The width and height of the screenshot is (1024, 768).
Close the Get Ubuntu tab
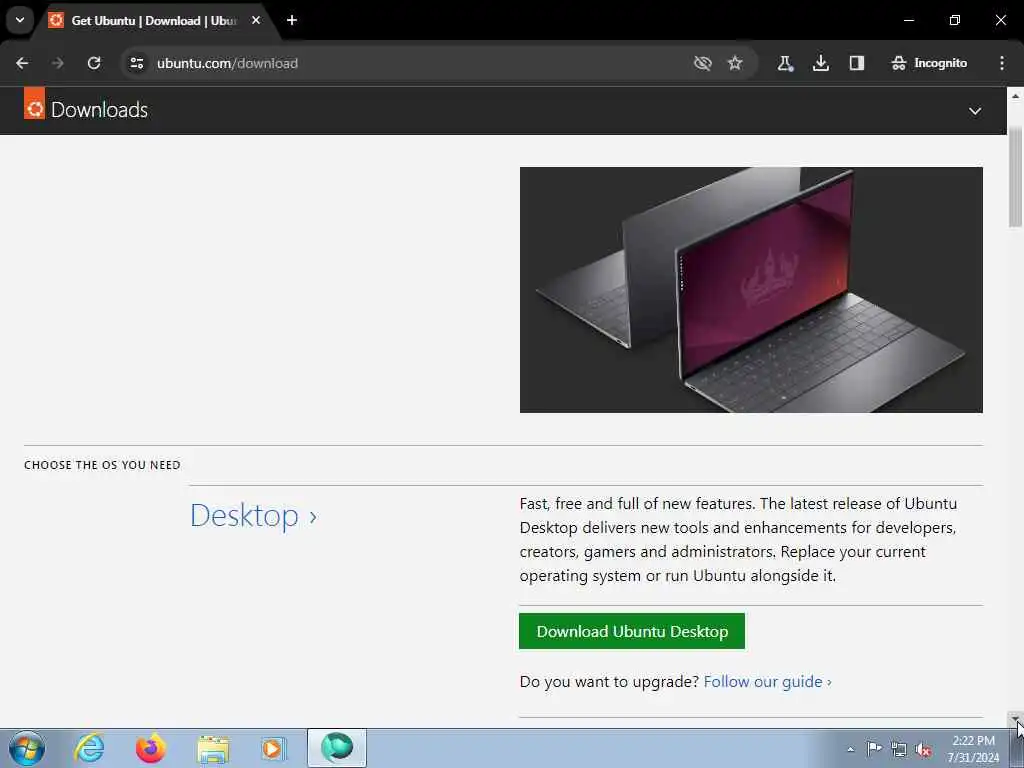(x=256, y=20)
